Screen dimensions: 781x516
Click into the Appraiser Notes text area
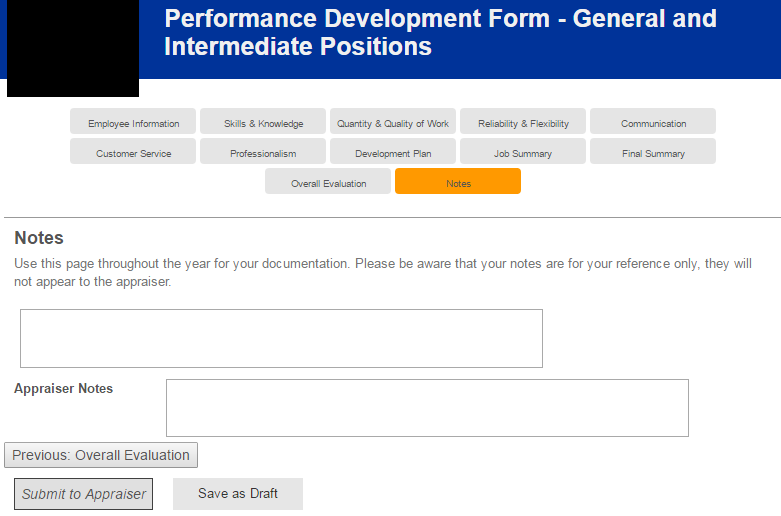tap(427, 407)
